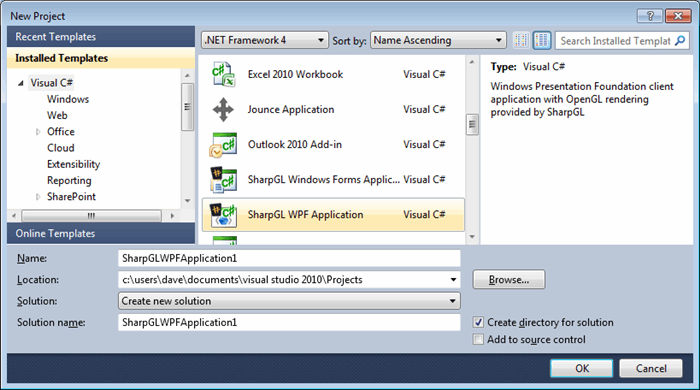Enable Add to source control checkbox
The width and height of the screenshot is (700, 390).
[x=478, y=340]
